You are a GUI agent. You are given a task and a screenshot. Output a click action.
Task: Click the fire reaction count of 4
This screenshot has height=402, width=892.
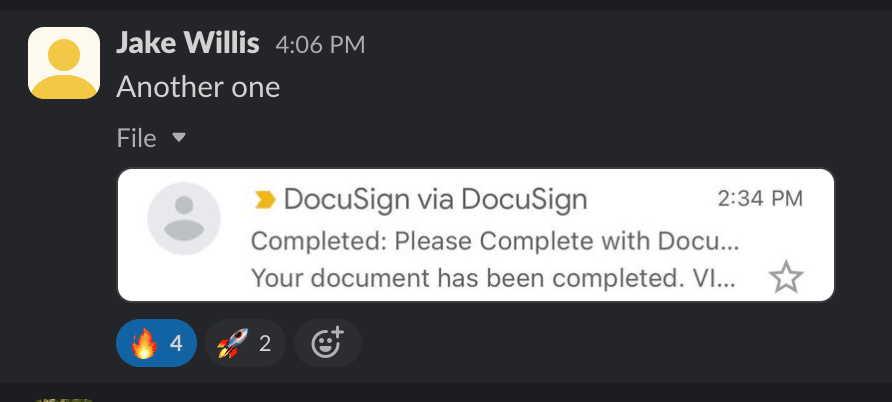[176, 343]
